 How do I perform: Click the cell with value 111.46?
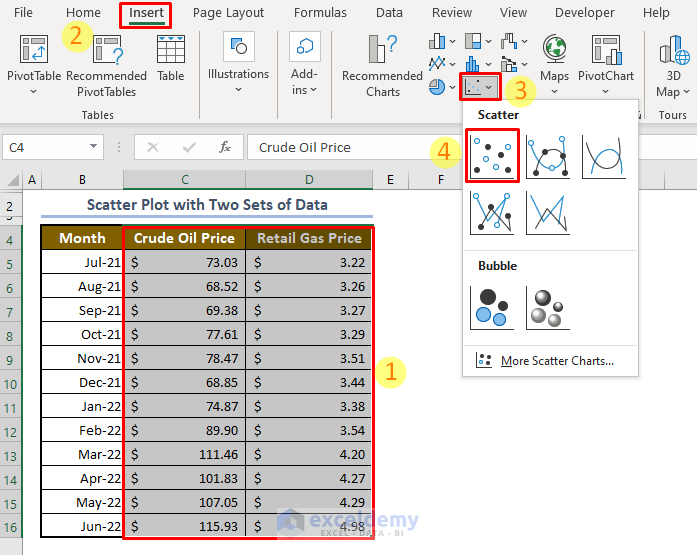coord(184,454)
